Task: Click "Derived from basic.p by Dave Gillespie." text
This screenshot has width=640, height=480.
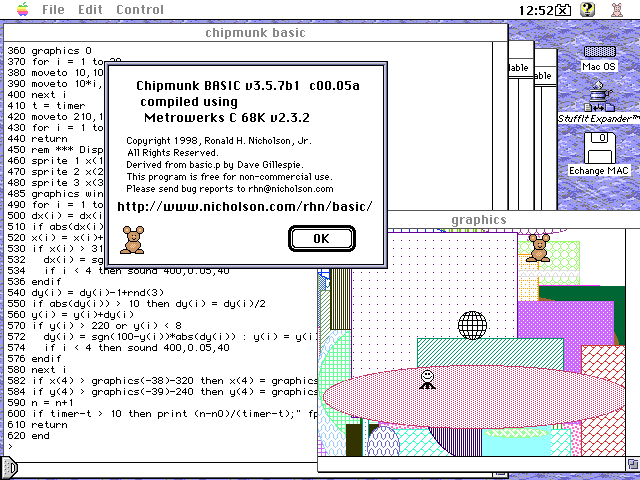Action: (x=215, y=164)
